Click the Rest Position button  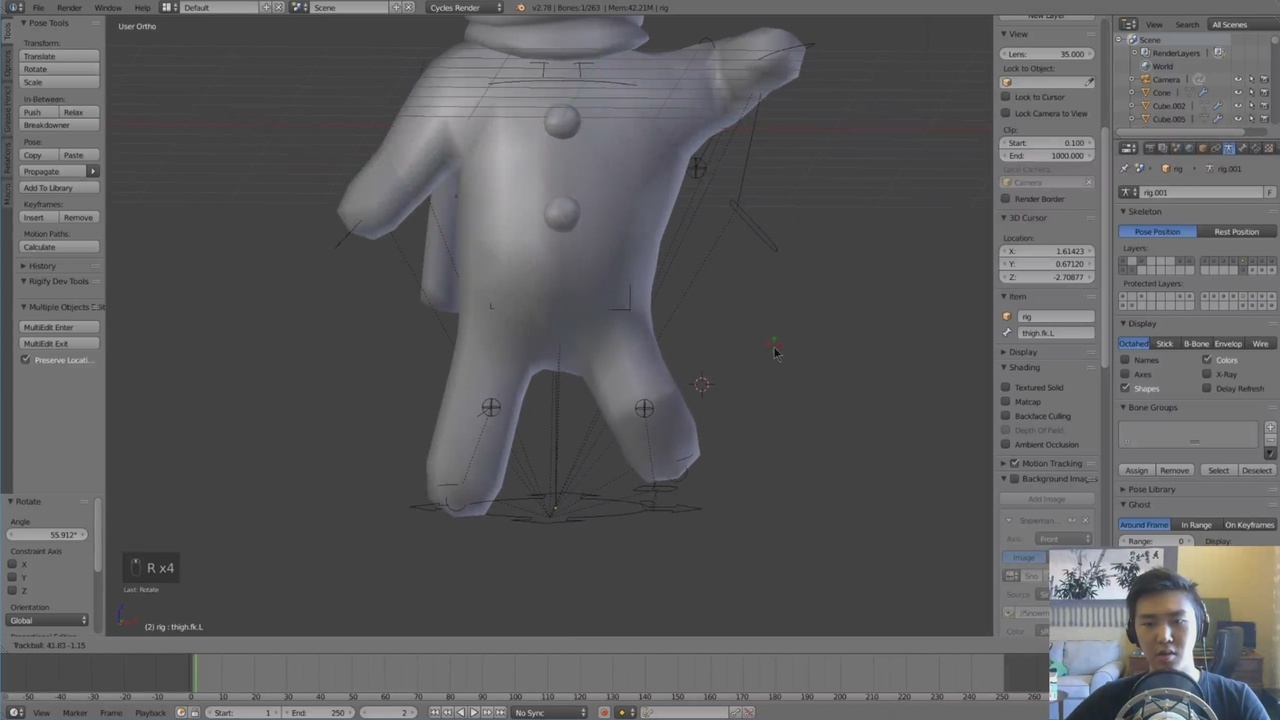point(1236,232)
